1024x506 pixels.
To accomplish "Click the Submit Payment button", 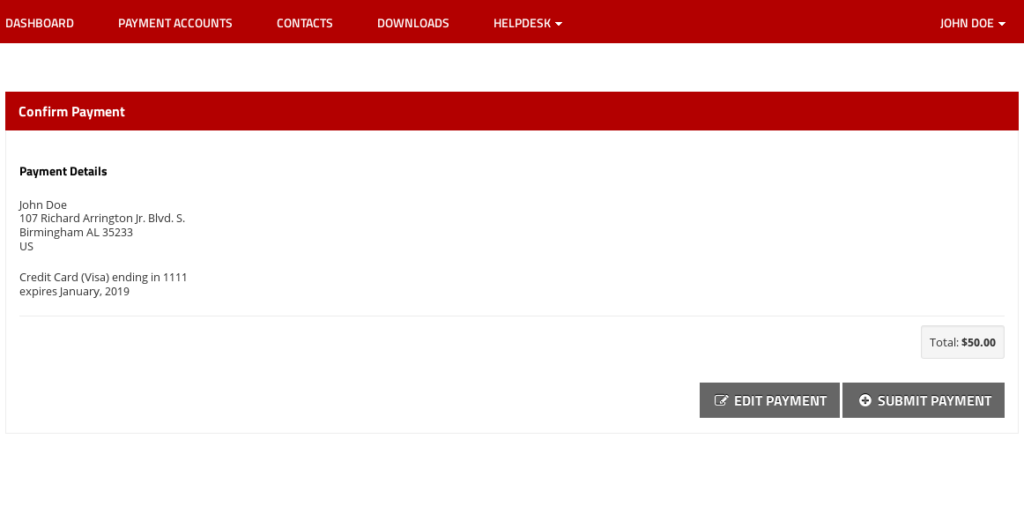I will [923, 400].
